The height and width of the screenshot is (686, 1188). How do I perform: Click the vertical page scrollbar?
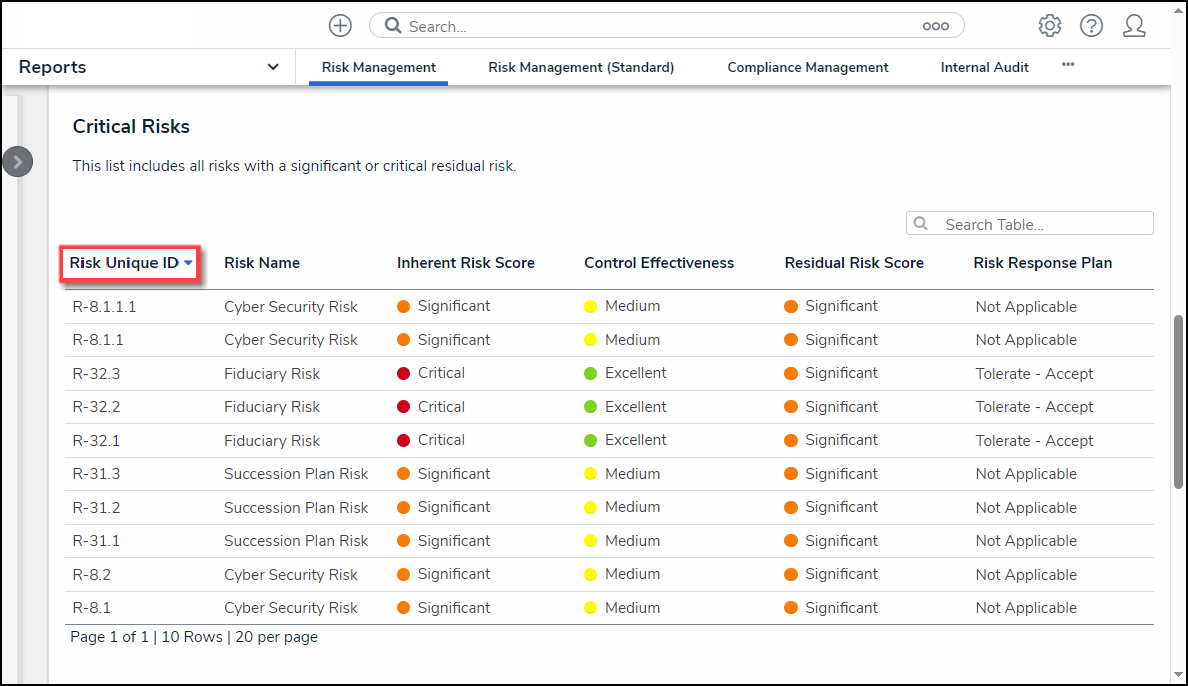pos(1178,400)
